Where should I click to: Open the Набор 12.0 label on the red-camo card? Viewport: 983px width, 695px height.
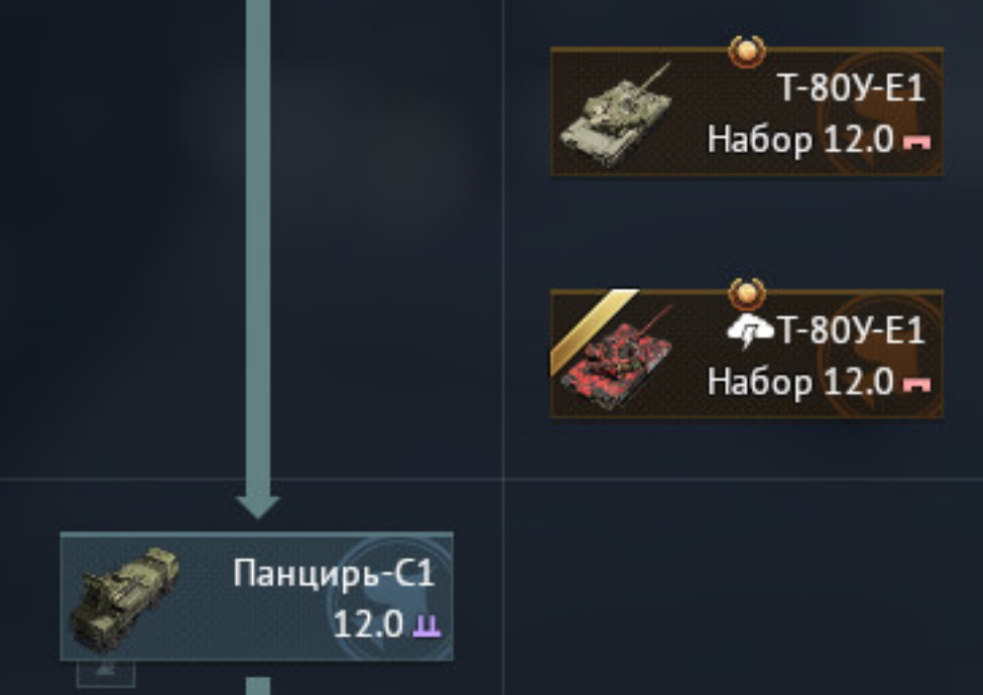point(800,382)
